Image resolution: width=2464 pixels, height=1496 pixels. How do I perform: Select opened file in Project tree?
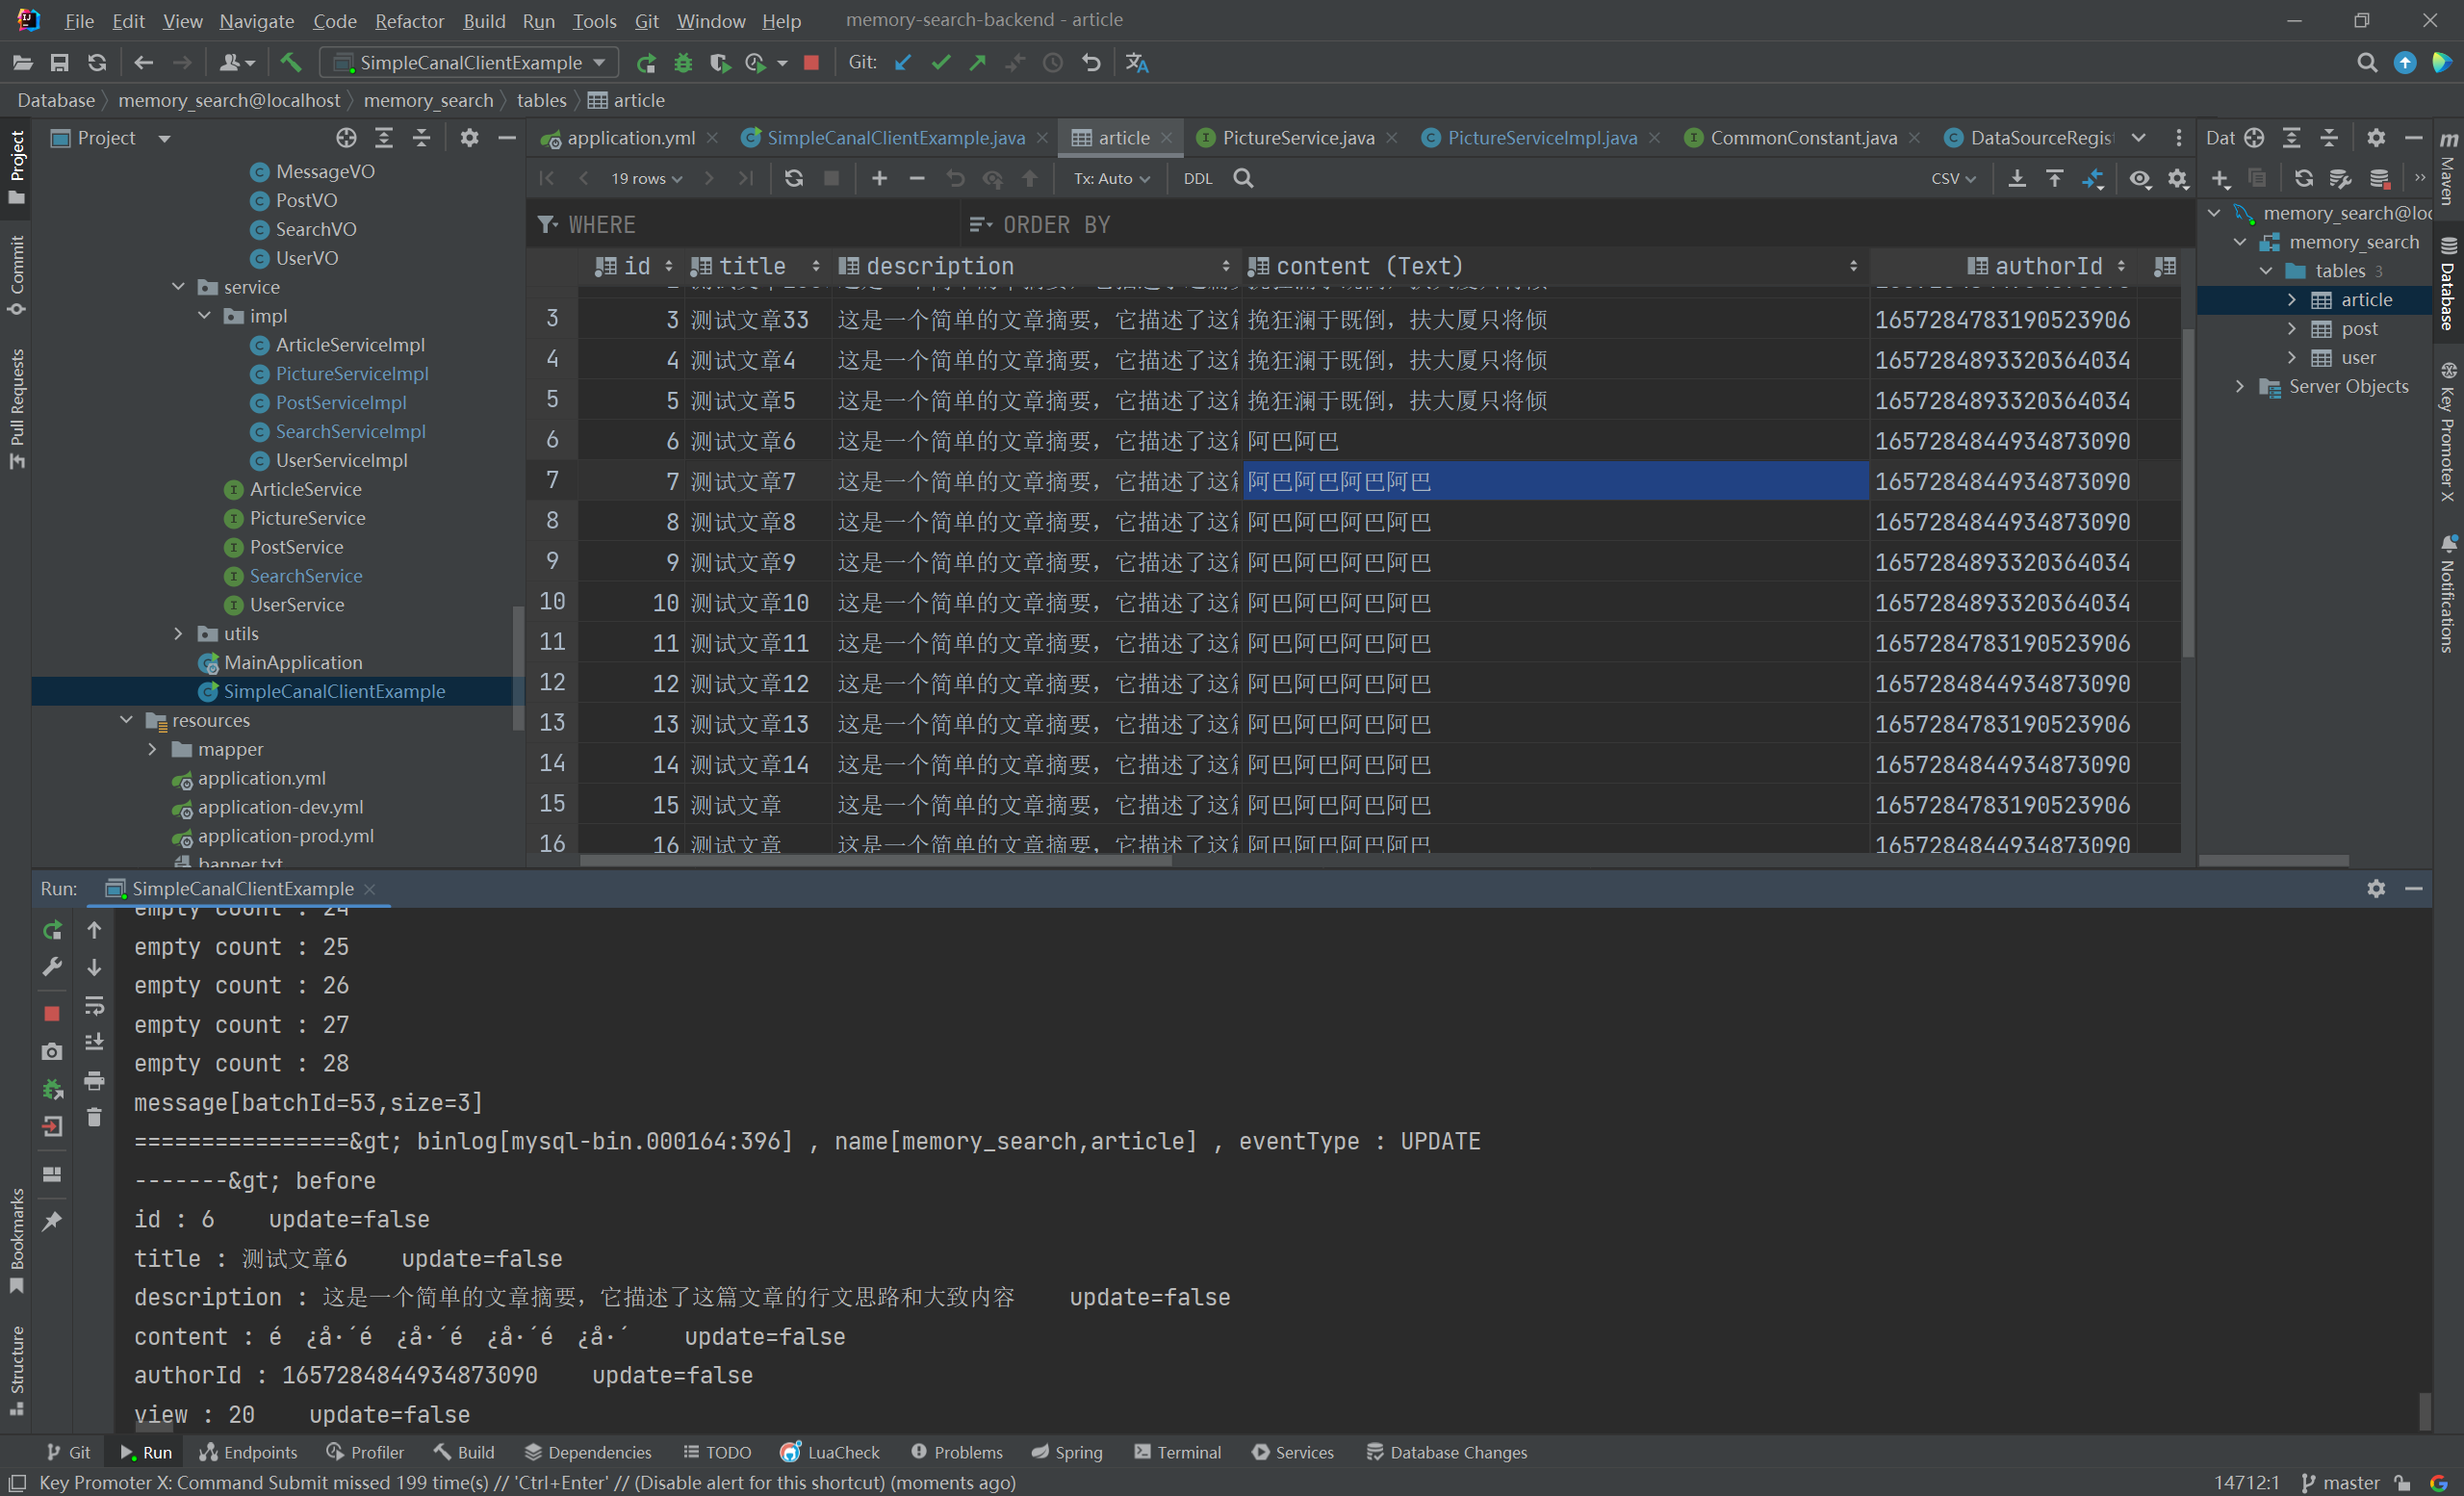346,138
